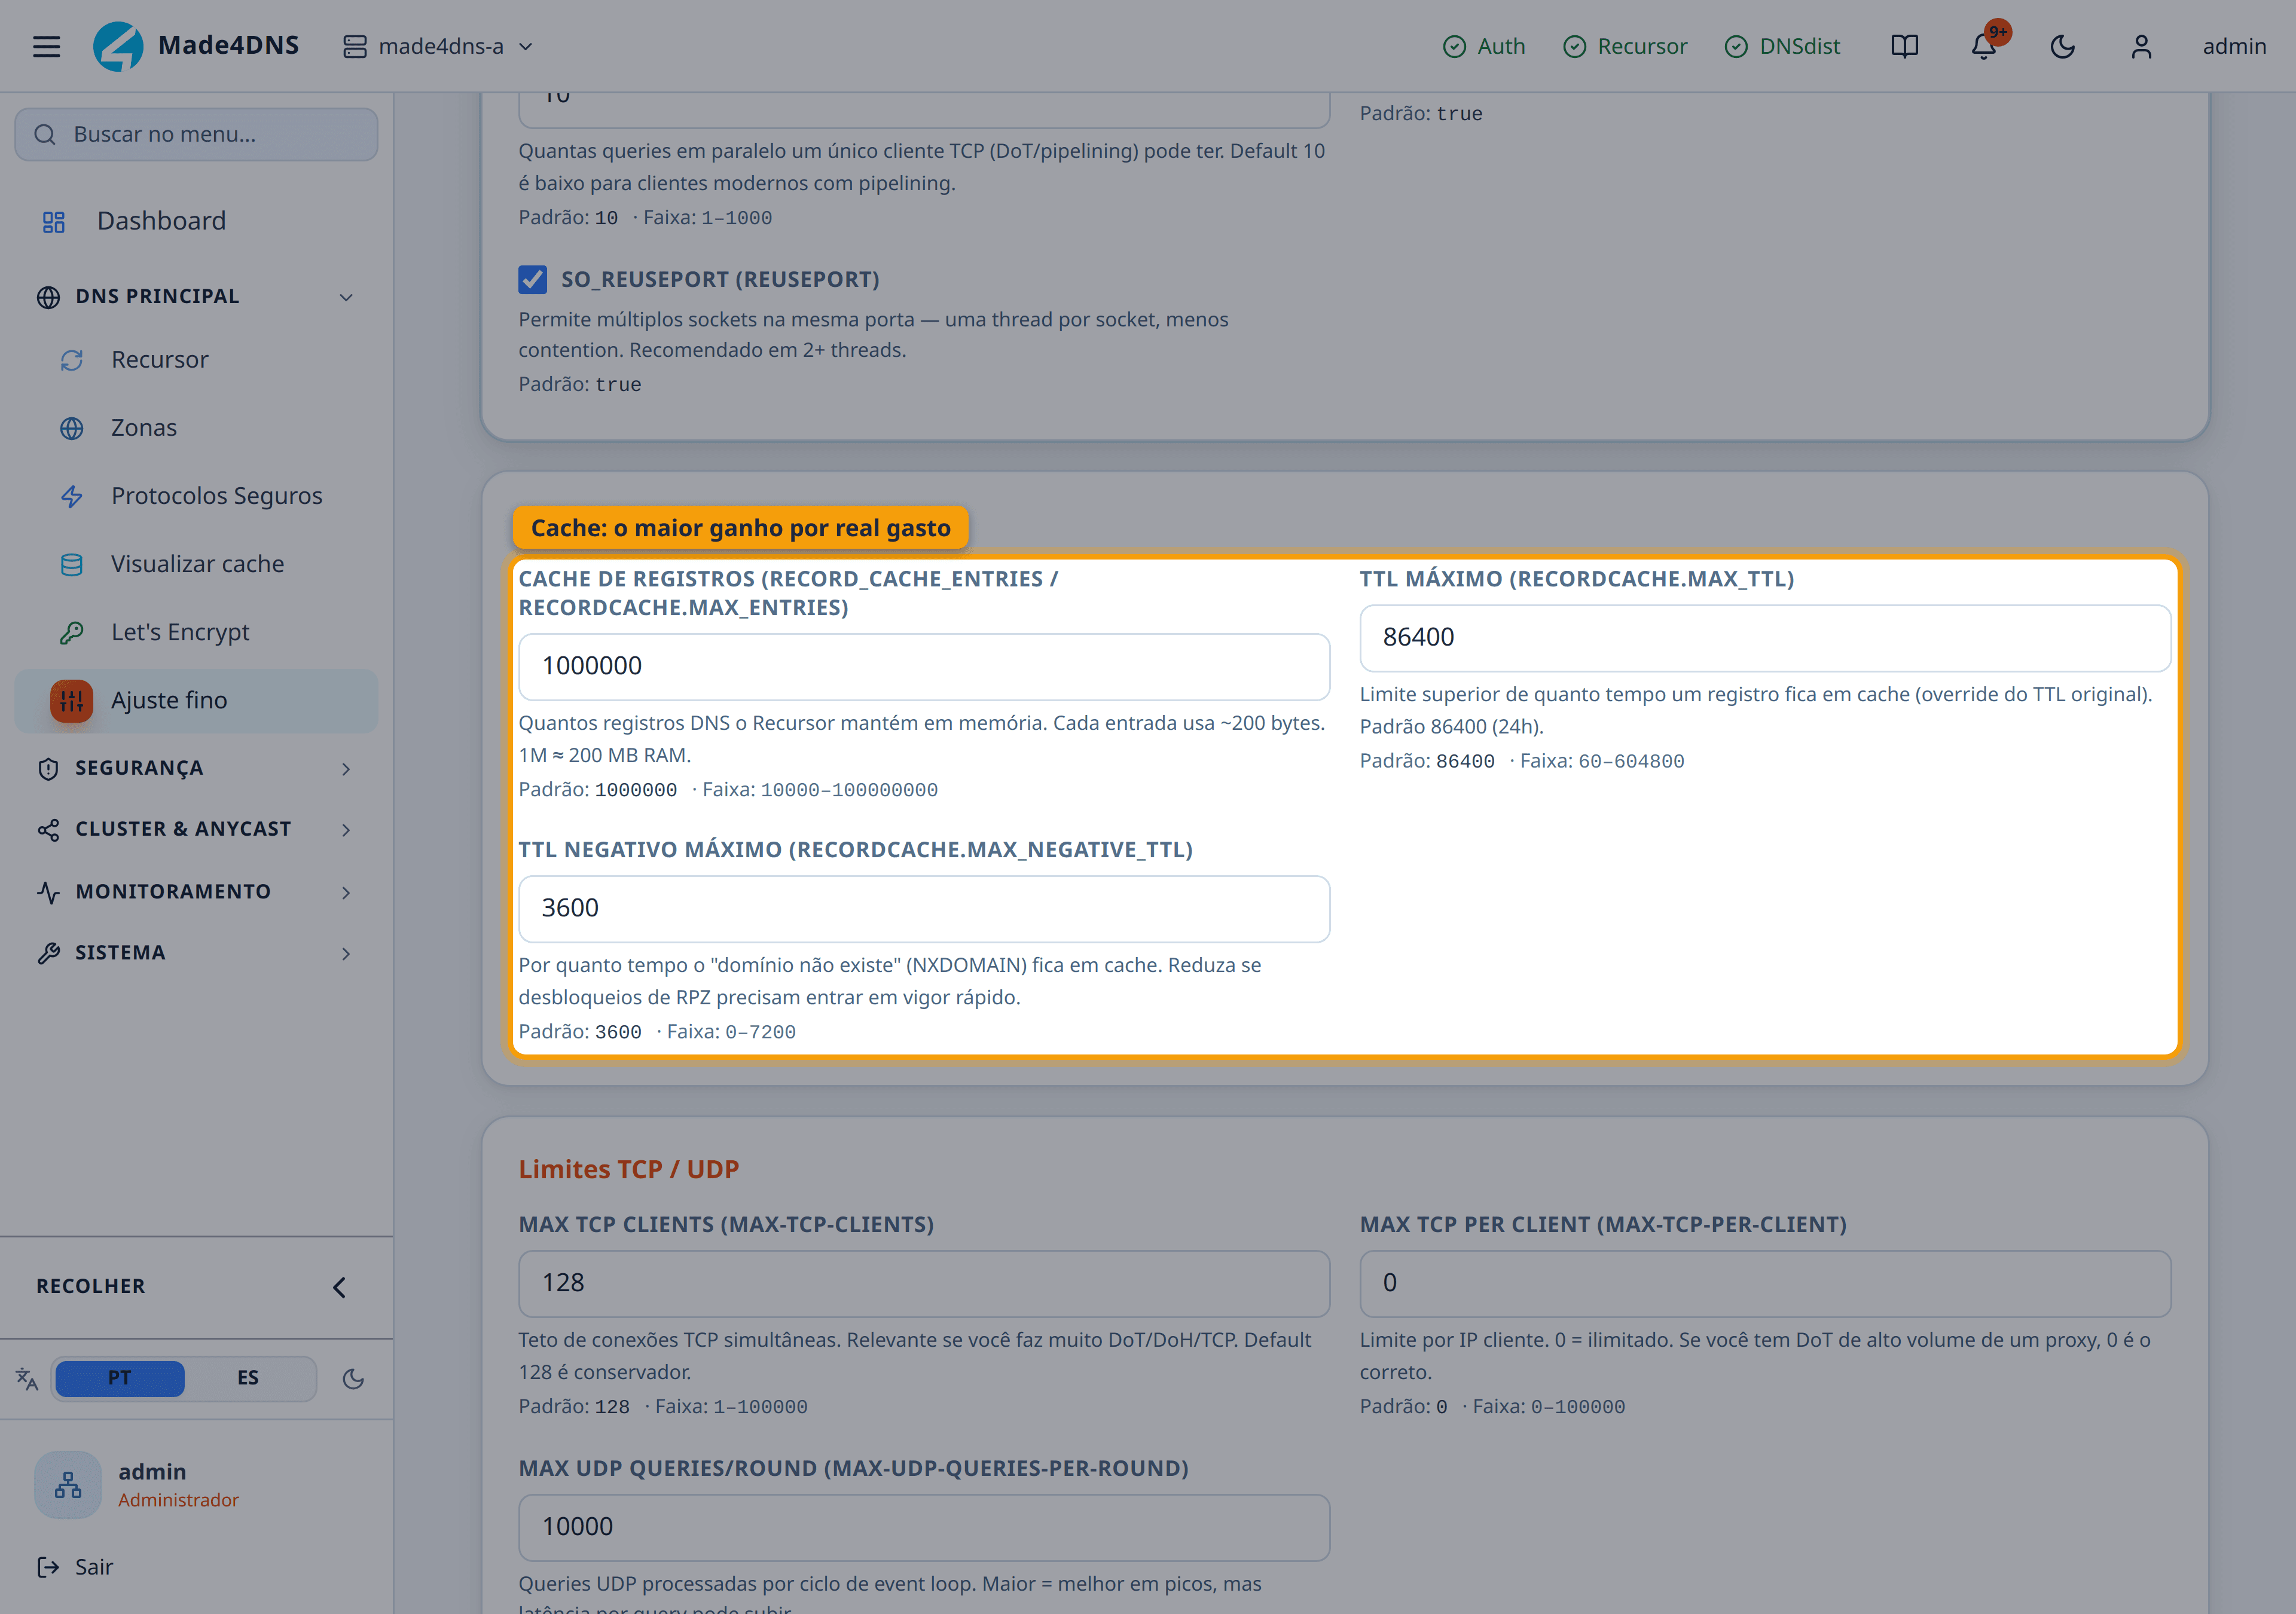Uncheck the SO_REUSEPORT checkbox
The height and width of the screenshot is (1614, 2296).
click(533, 279)
